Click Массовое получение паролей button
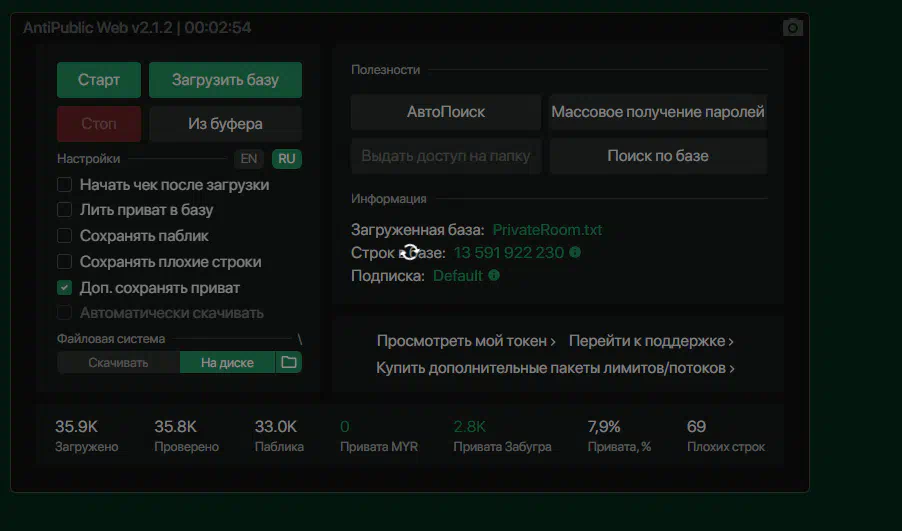Viewport: 902px width, 531px height. [x=658, y=112]
